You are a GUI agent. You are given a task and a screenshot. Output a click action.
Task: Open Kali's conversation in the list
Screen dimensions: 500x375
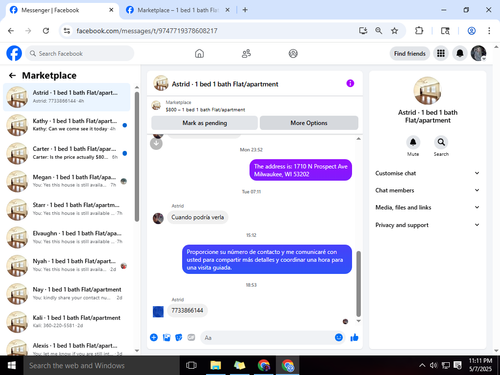pos(67,322)
